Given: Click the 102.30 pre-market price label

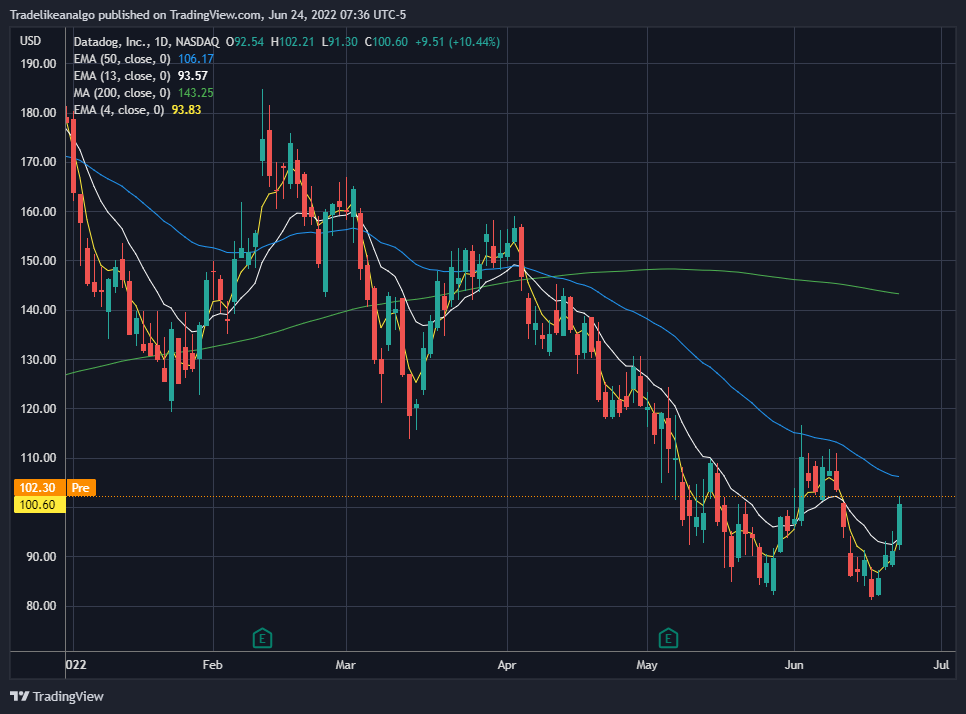Looking at the screenshot, I should coord(38,488).
